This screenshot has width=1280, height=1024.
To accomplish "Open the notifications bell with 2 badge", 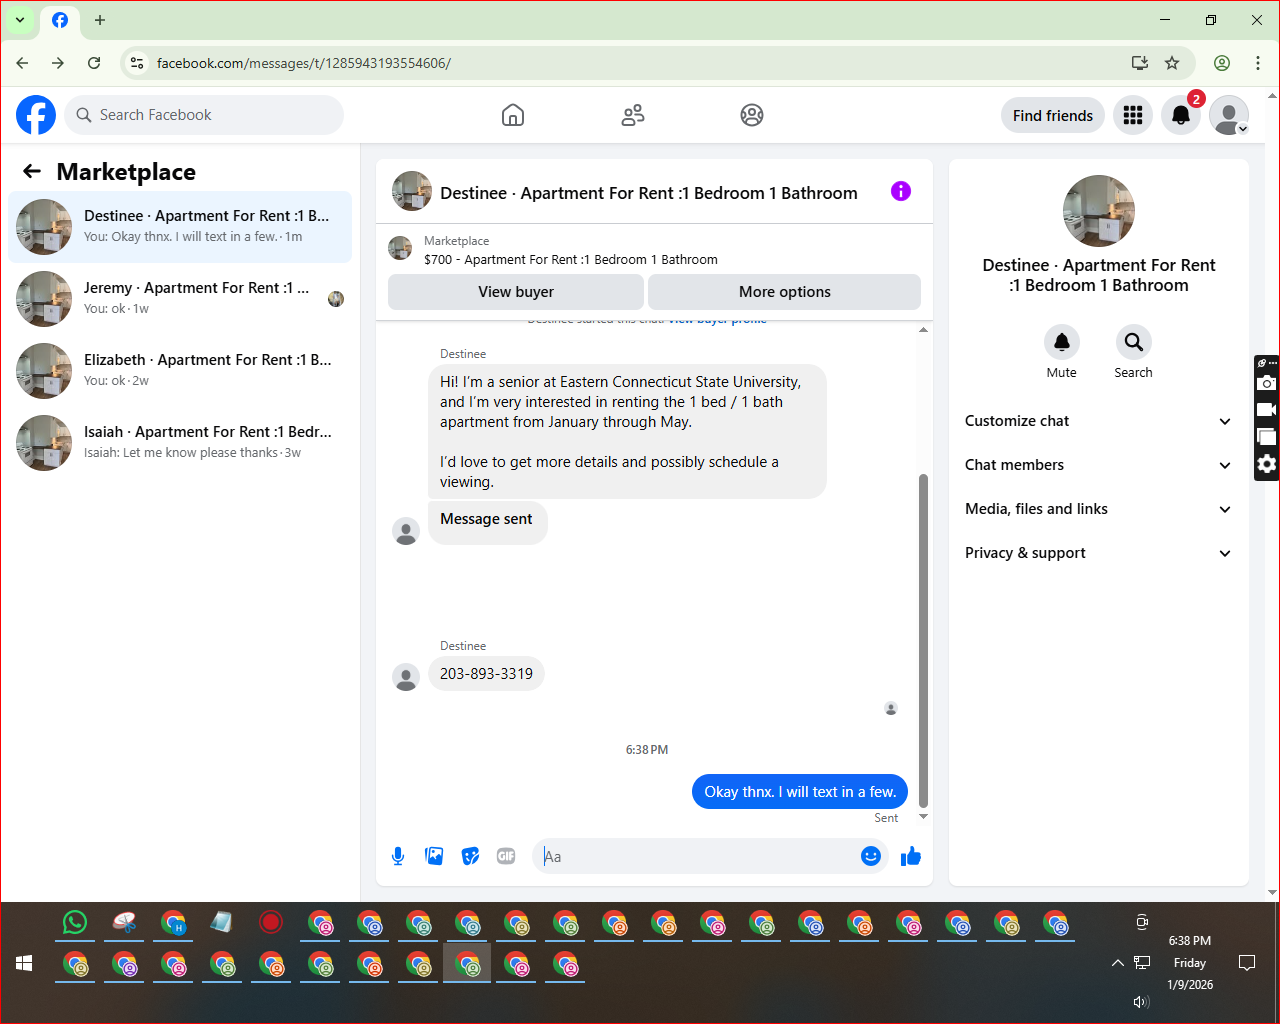I will [1181, 115].
